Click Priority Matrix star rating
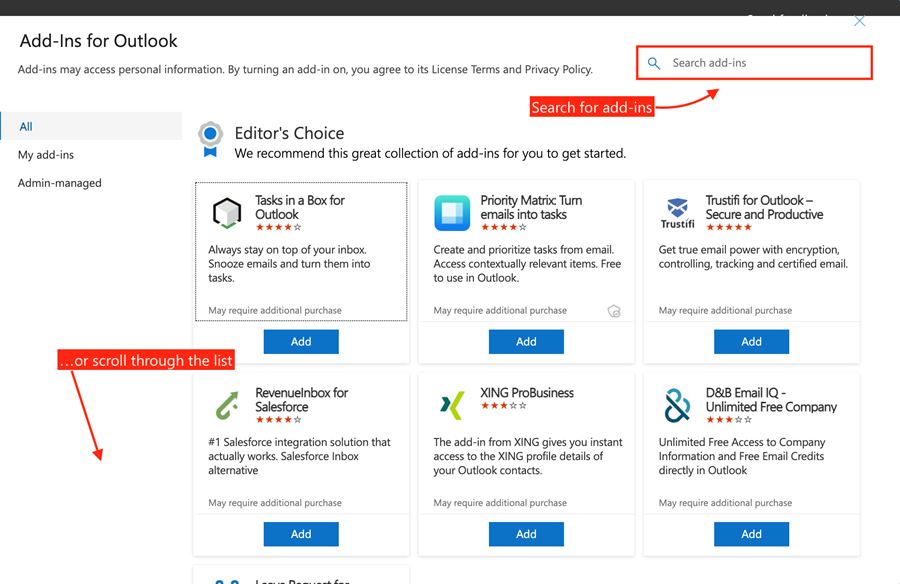 click(503, 227)
